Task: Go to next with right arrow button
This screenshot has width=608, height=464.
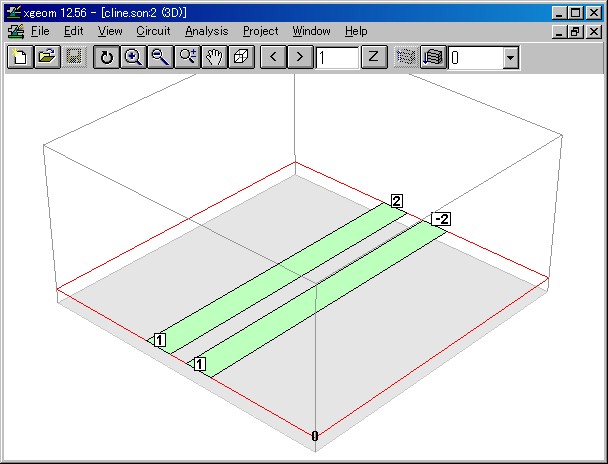Action: pyautogui.click(x=300, y=57)
